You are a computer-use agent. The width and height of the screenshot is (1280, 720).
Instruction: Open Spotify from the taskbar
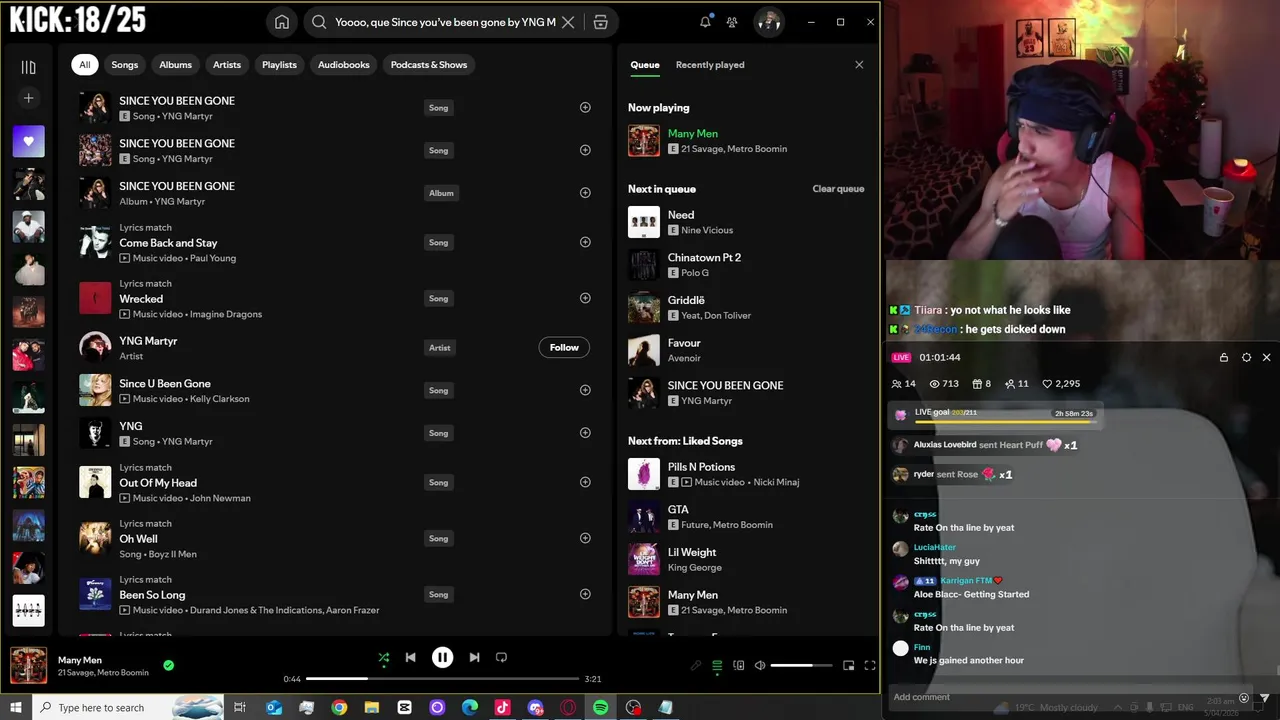(x=600, y=708)
